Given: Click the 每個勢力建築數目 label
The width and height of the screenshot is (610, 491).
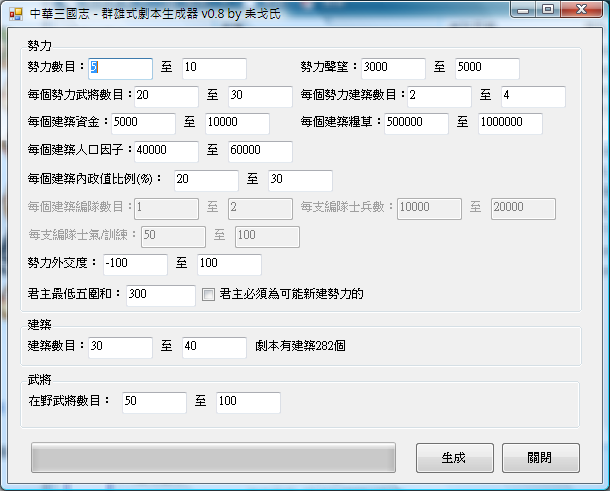Looking at the screenshot, I should tap(353, 95).
